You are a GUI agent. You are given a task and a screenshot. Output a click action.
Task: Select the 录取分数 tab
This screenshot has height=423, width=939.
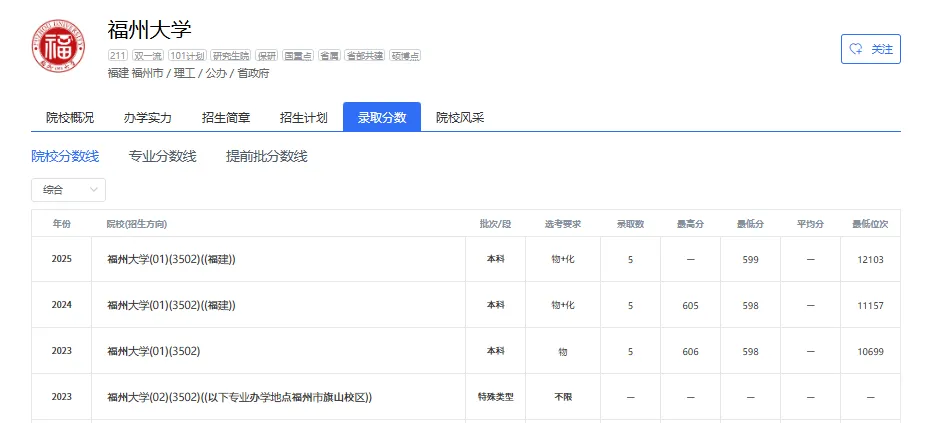(382, 117)
